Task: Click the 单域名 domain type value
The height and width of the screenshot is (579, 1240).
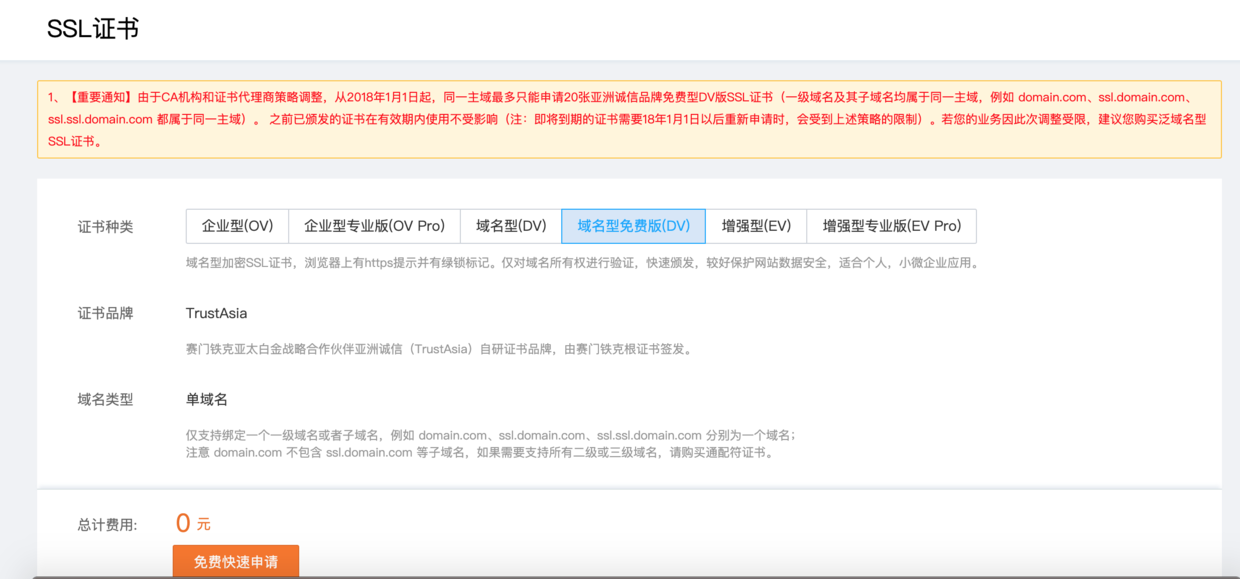Action: point(207,399)
